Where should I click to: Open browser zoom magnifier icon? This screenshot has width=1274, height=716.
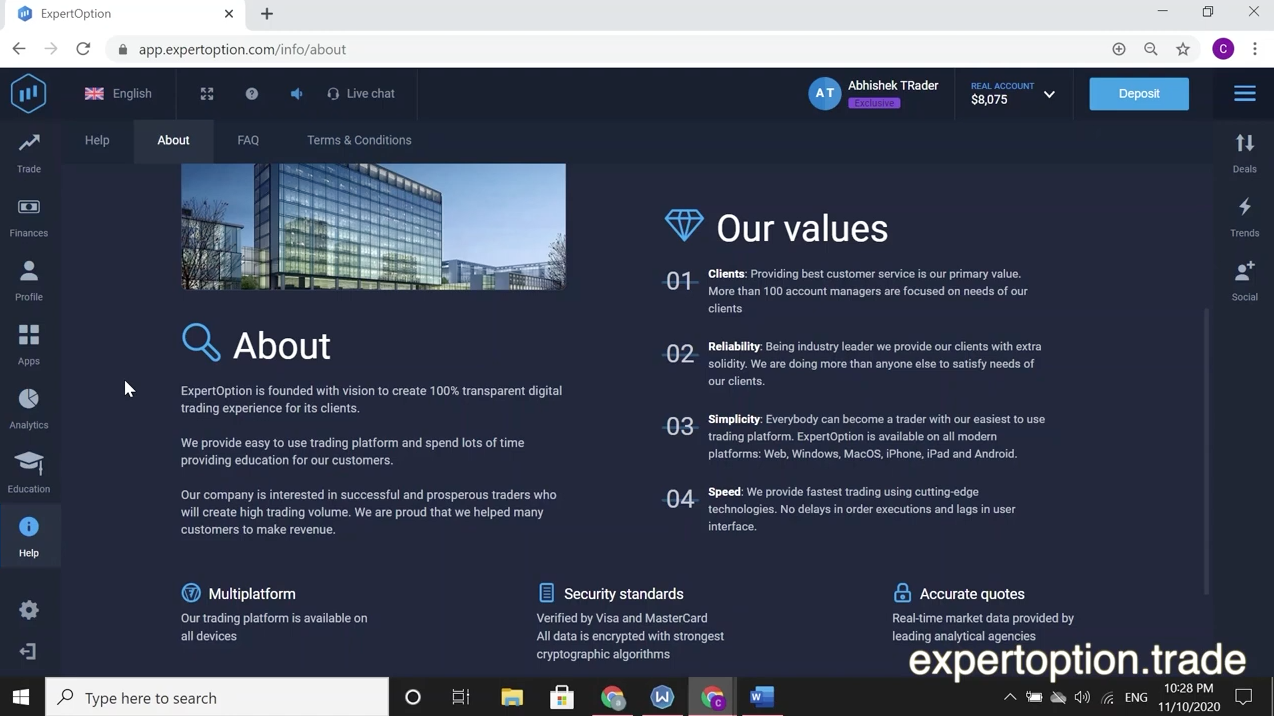[x=1151, y=49]
